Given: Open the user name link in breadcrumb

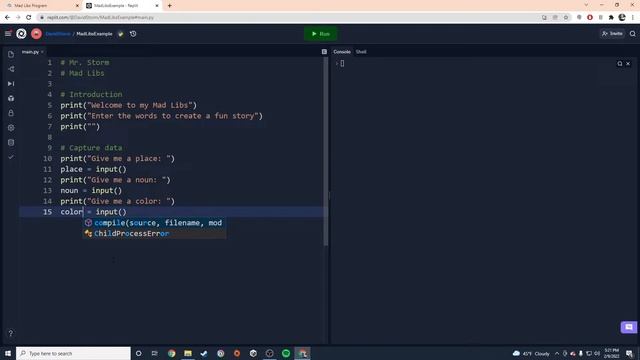Looking at the screenshot, I should [x=58, y=34].
